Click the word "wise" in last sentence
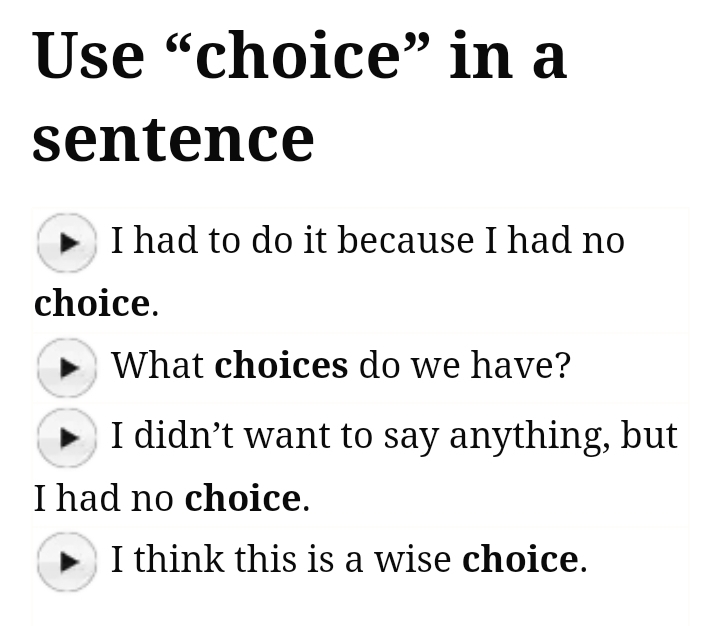Viewport: 719px width, 626px height. click(x=412, y=560)
